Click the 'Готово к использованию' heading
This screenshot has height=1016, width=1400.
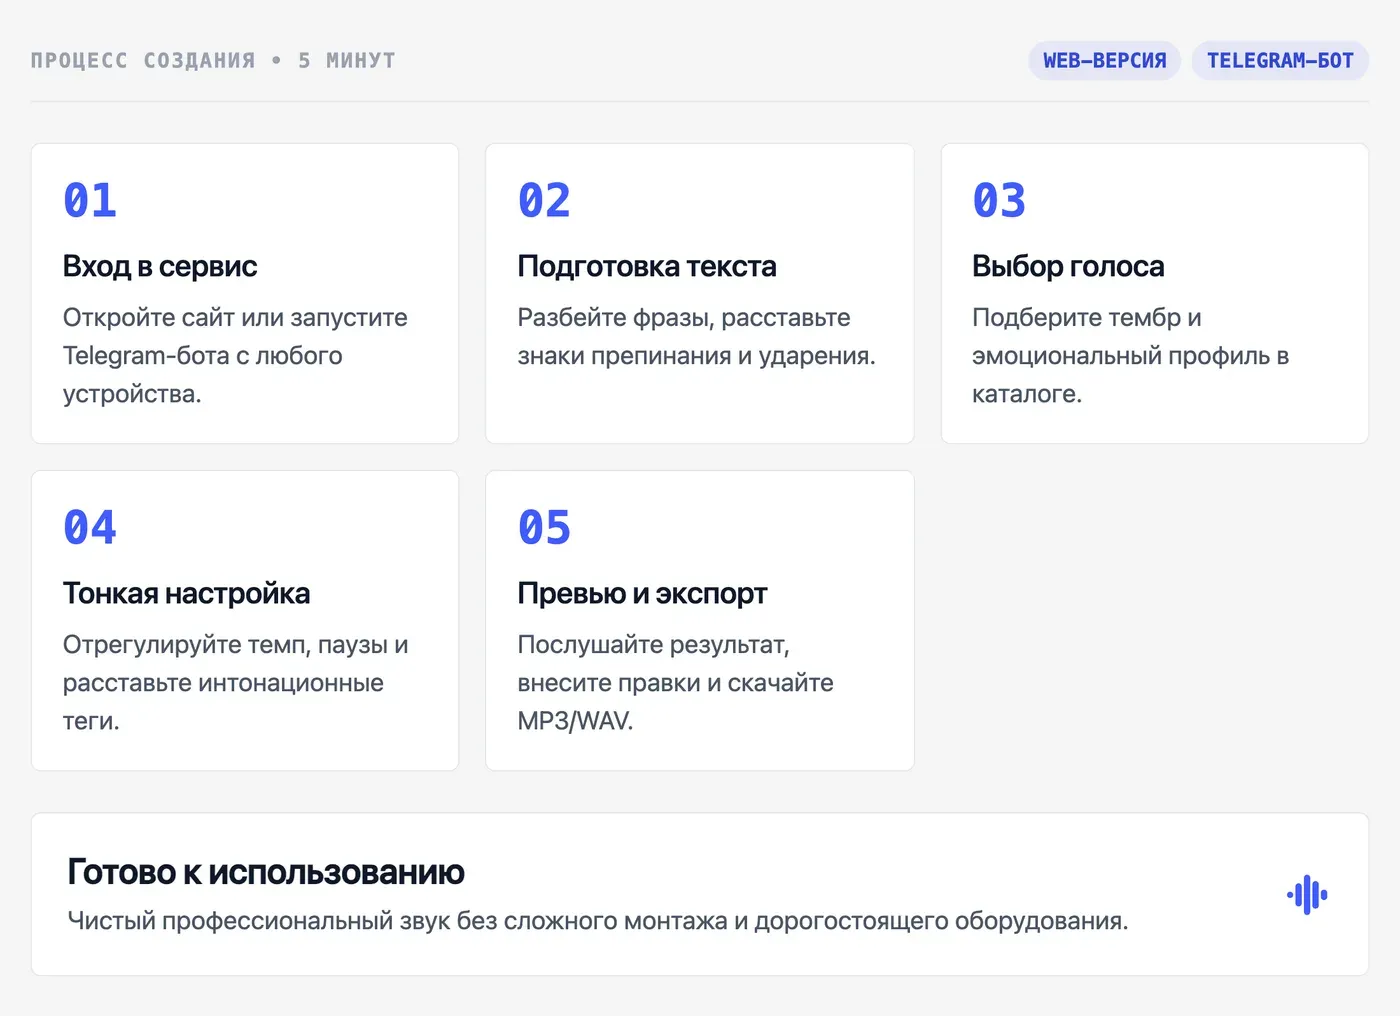266,872
